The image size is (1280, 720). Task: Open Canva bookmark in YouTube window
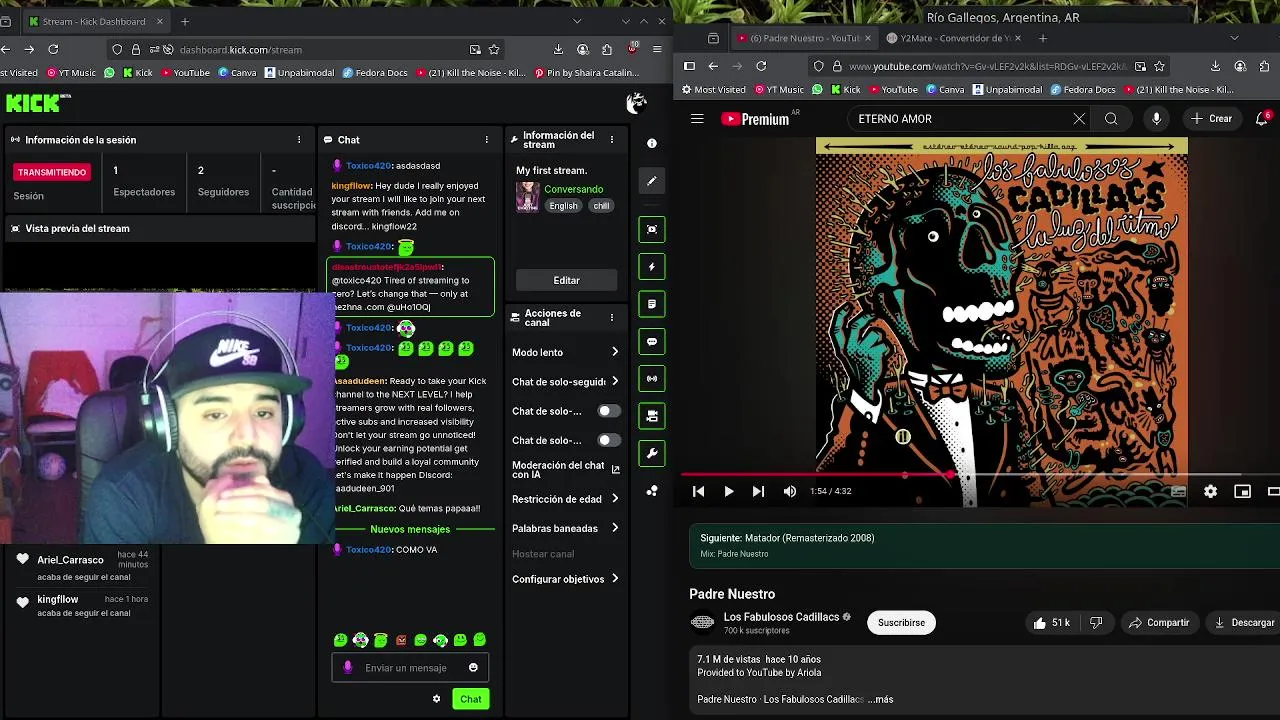click(x=944, y=90)
